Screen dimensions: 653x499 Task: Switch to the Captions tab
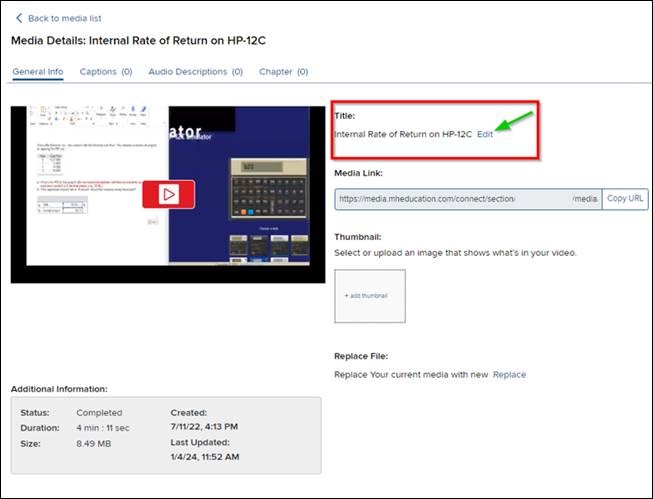point(105,72)
